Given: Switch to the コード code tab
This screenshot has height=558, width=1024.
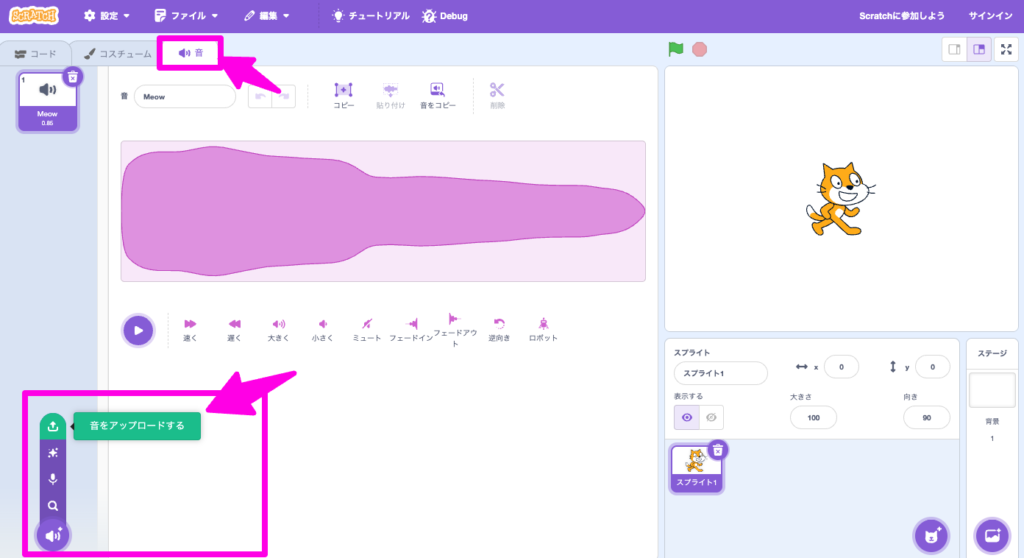Looking at the screenshot, I should pos(36,53).
